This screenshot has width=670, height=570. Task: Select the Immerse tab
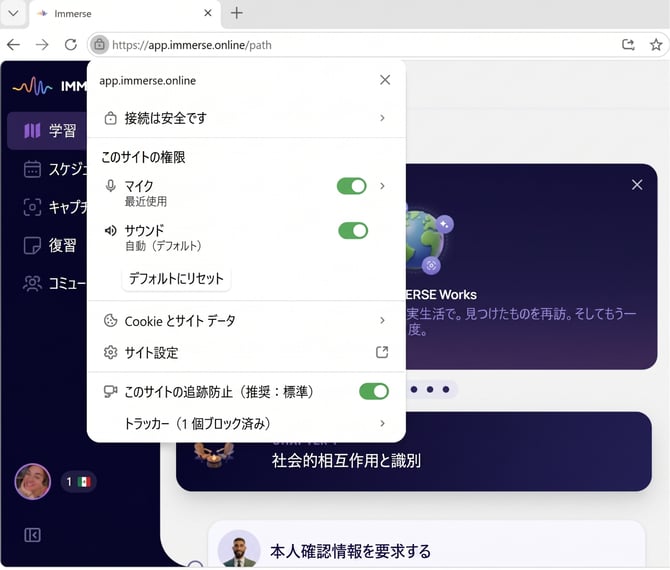click(x=124, y=14)
